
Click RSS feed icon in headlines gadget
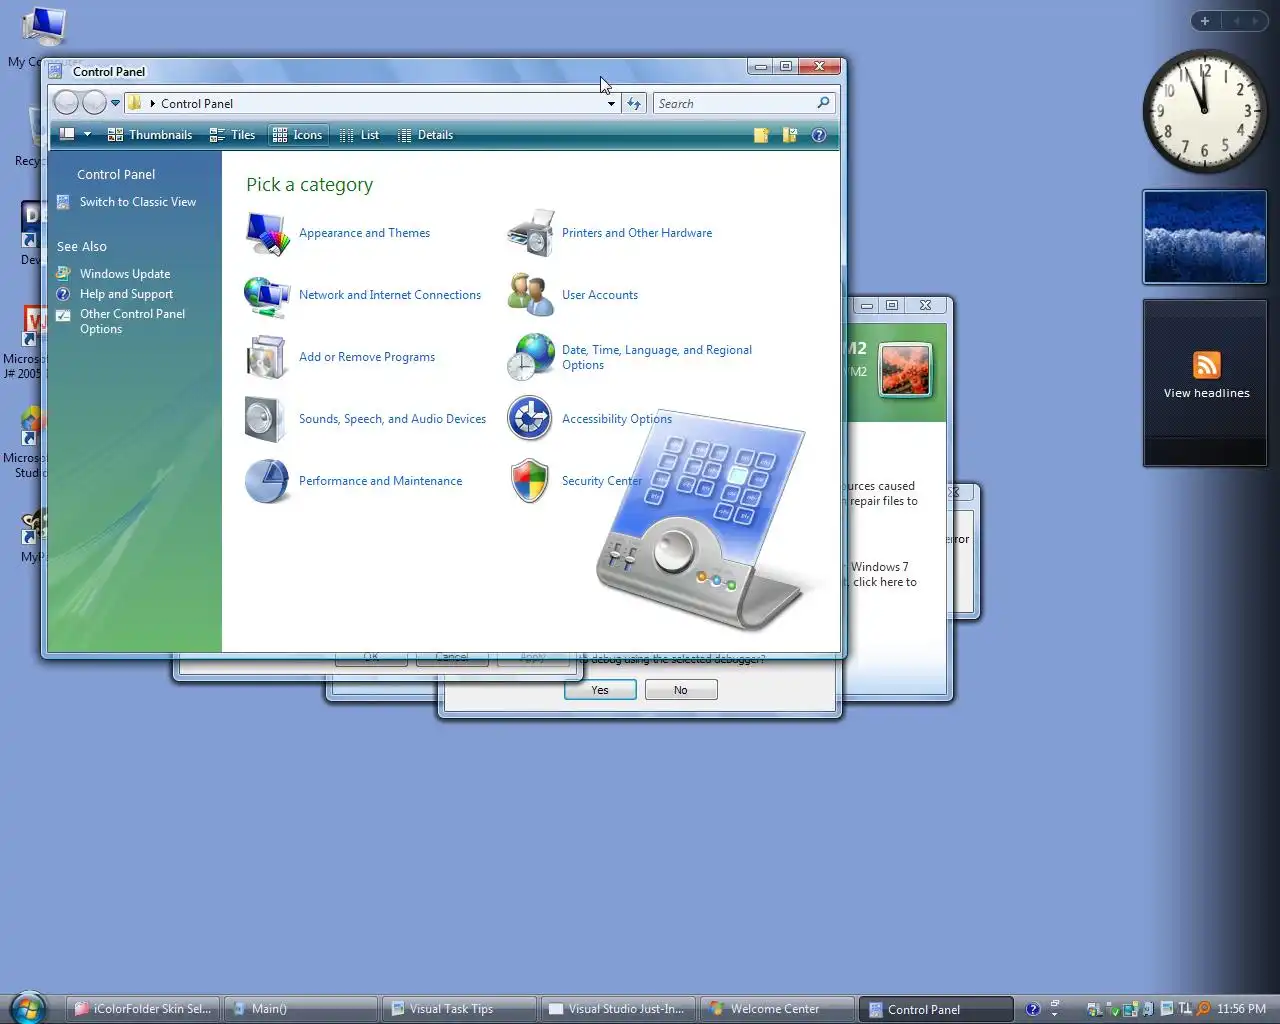[x=1207, y=365]
